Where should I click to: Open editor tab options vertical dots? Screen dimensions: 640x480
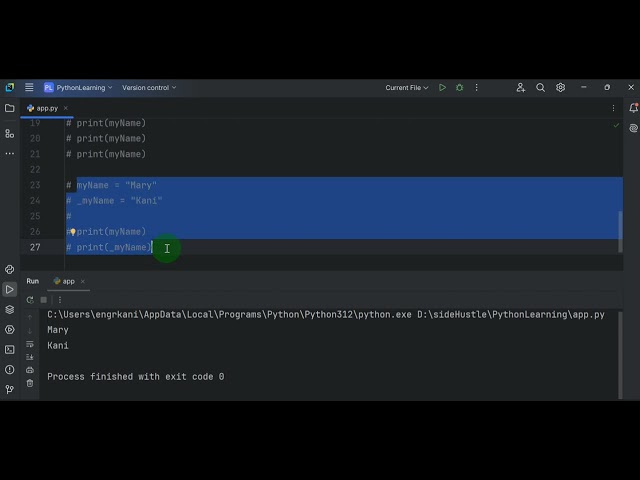(x=613, y=108)
